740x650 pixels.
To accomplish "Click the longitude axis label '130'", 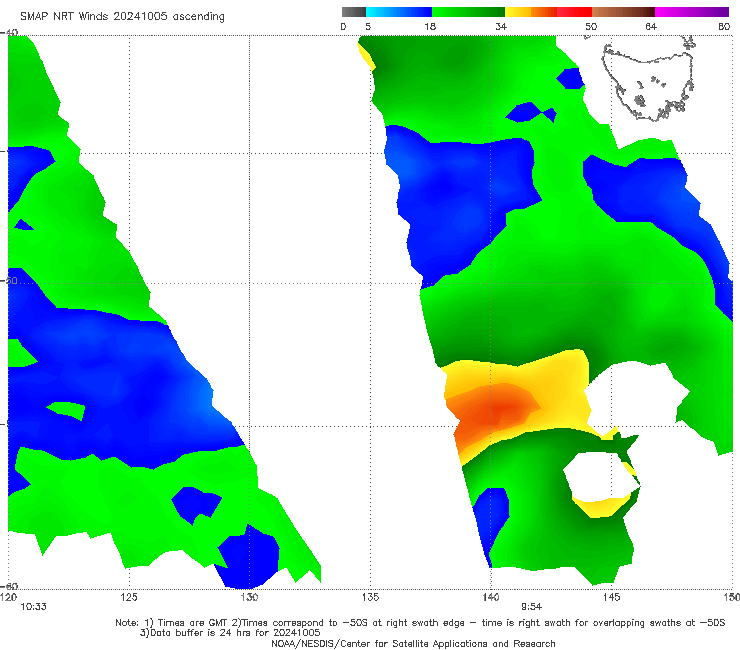I will click(x=249, y=597).
